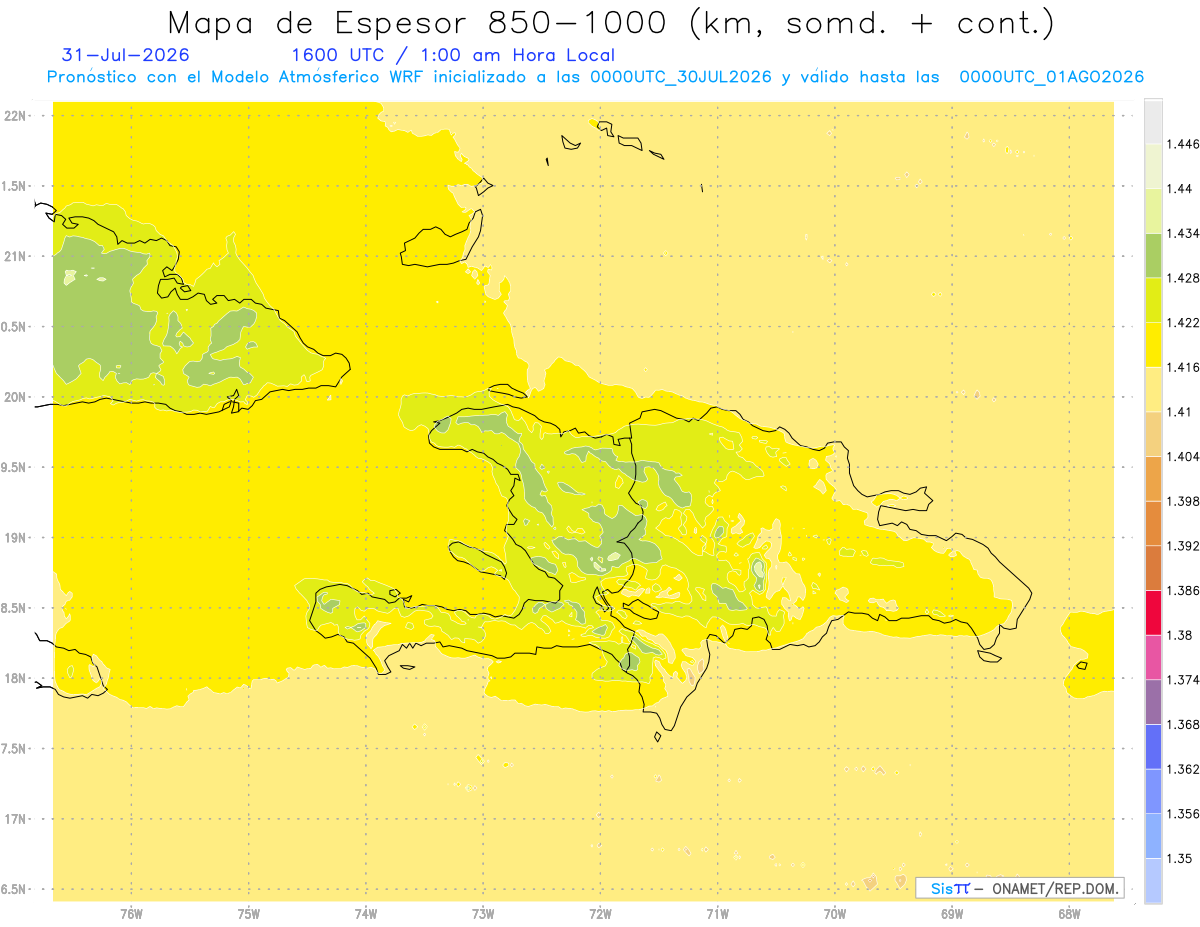Click the legend value 1.41

pyautogui.click(x=1180, y=412)
